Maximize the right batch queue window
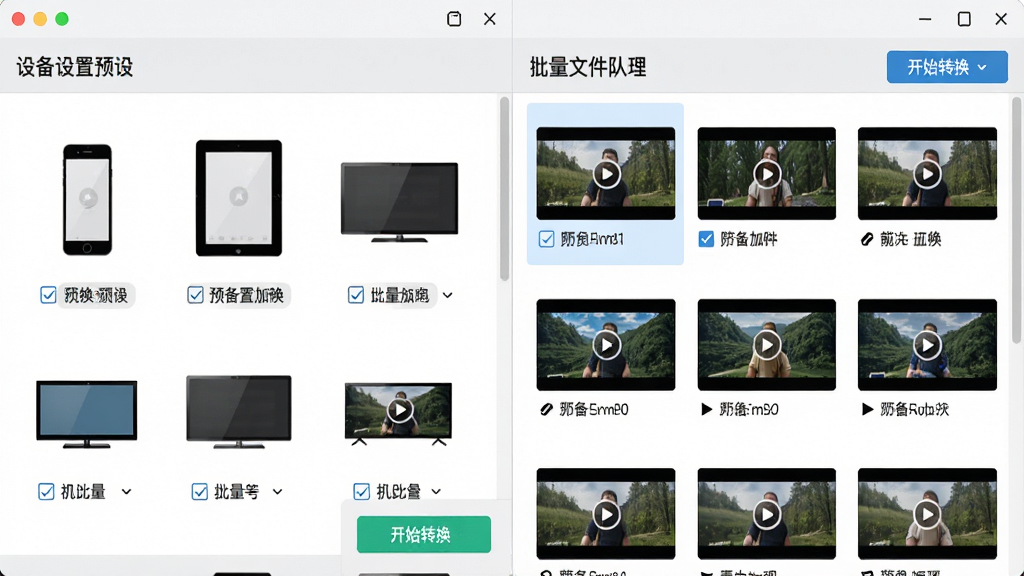This screenshot has height=576, width=1024. tap(964, 19)
